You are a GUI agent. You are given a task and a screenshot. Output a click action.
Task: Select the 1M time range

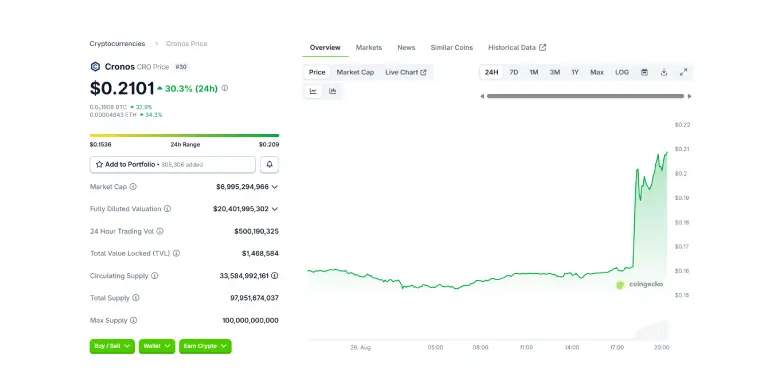click(534, 72)
